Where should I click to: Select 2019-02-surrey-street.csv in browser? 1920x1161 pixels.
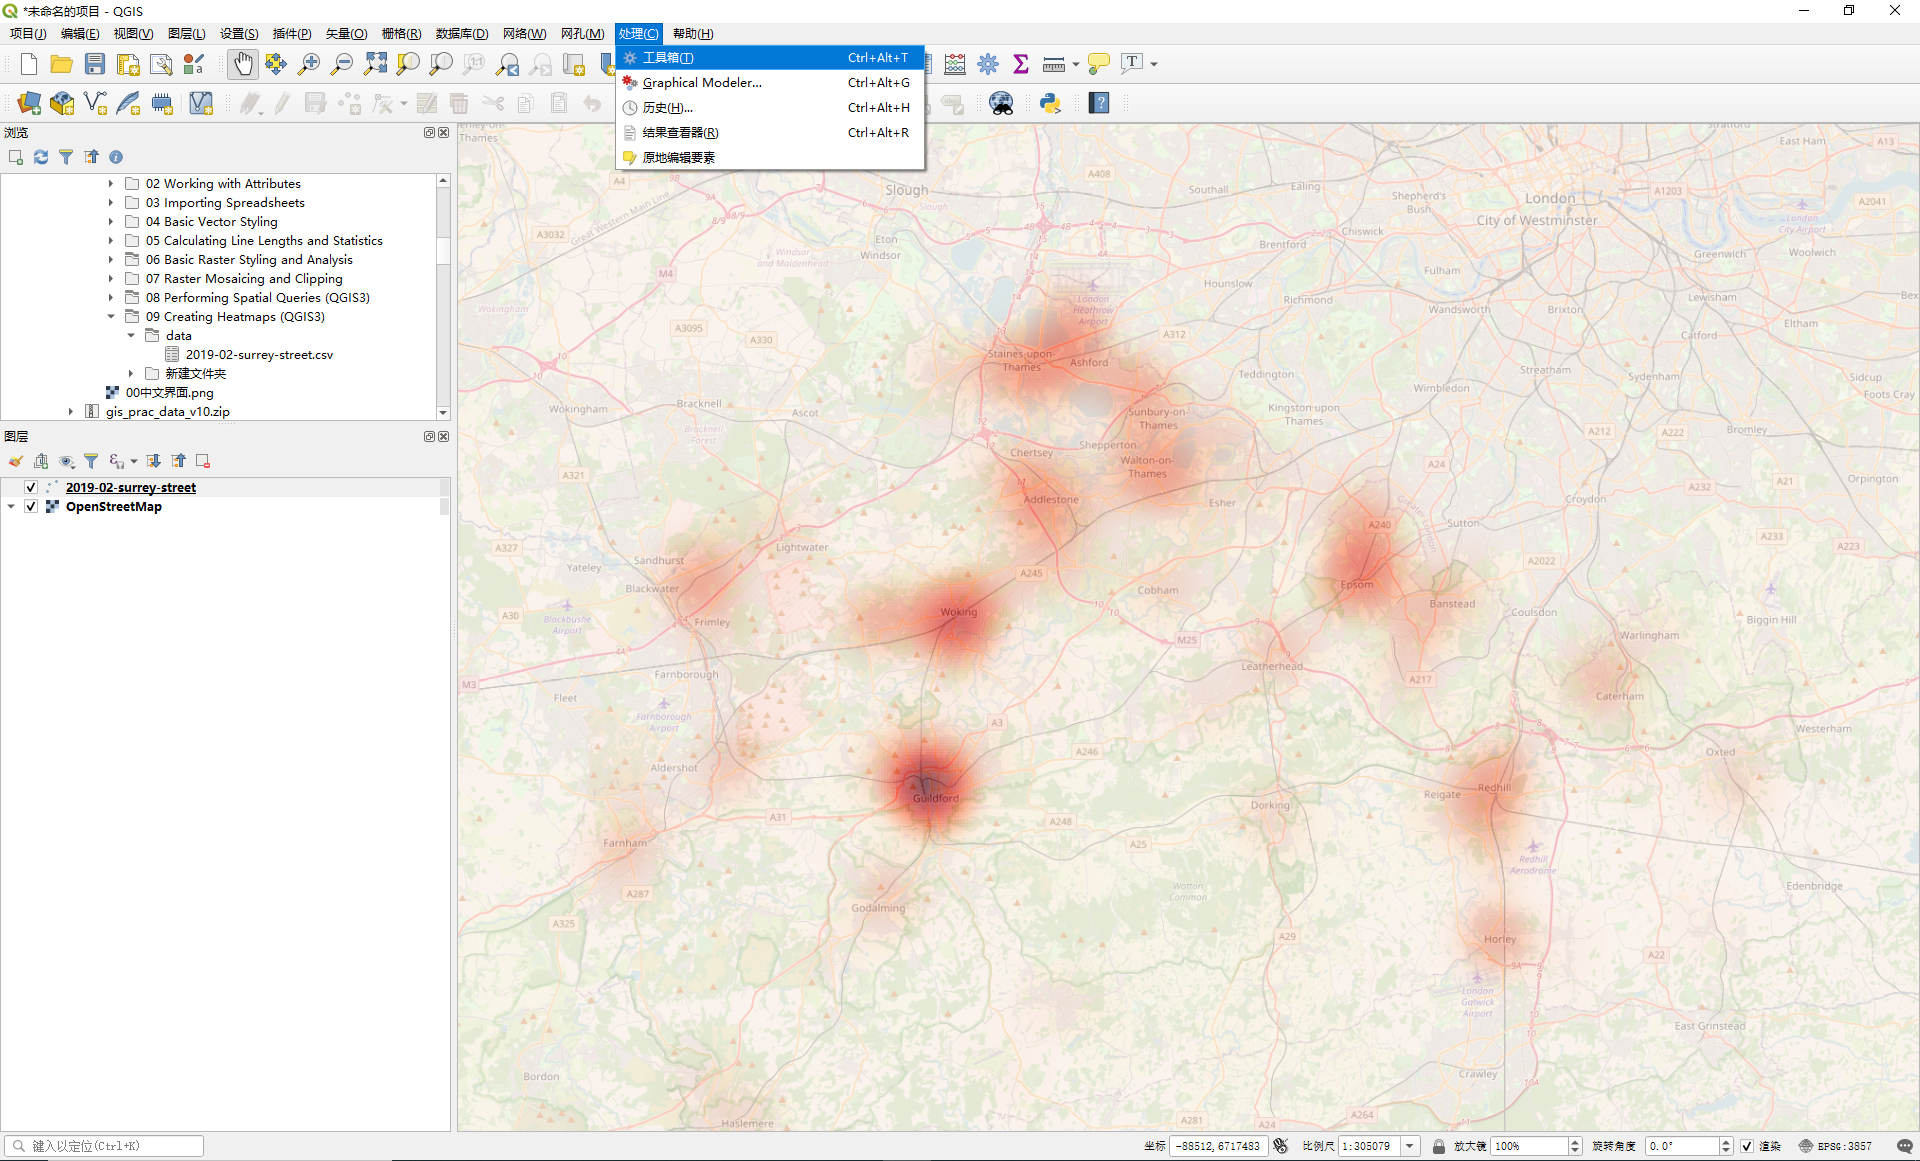point(259,355)
